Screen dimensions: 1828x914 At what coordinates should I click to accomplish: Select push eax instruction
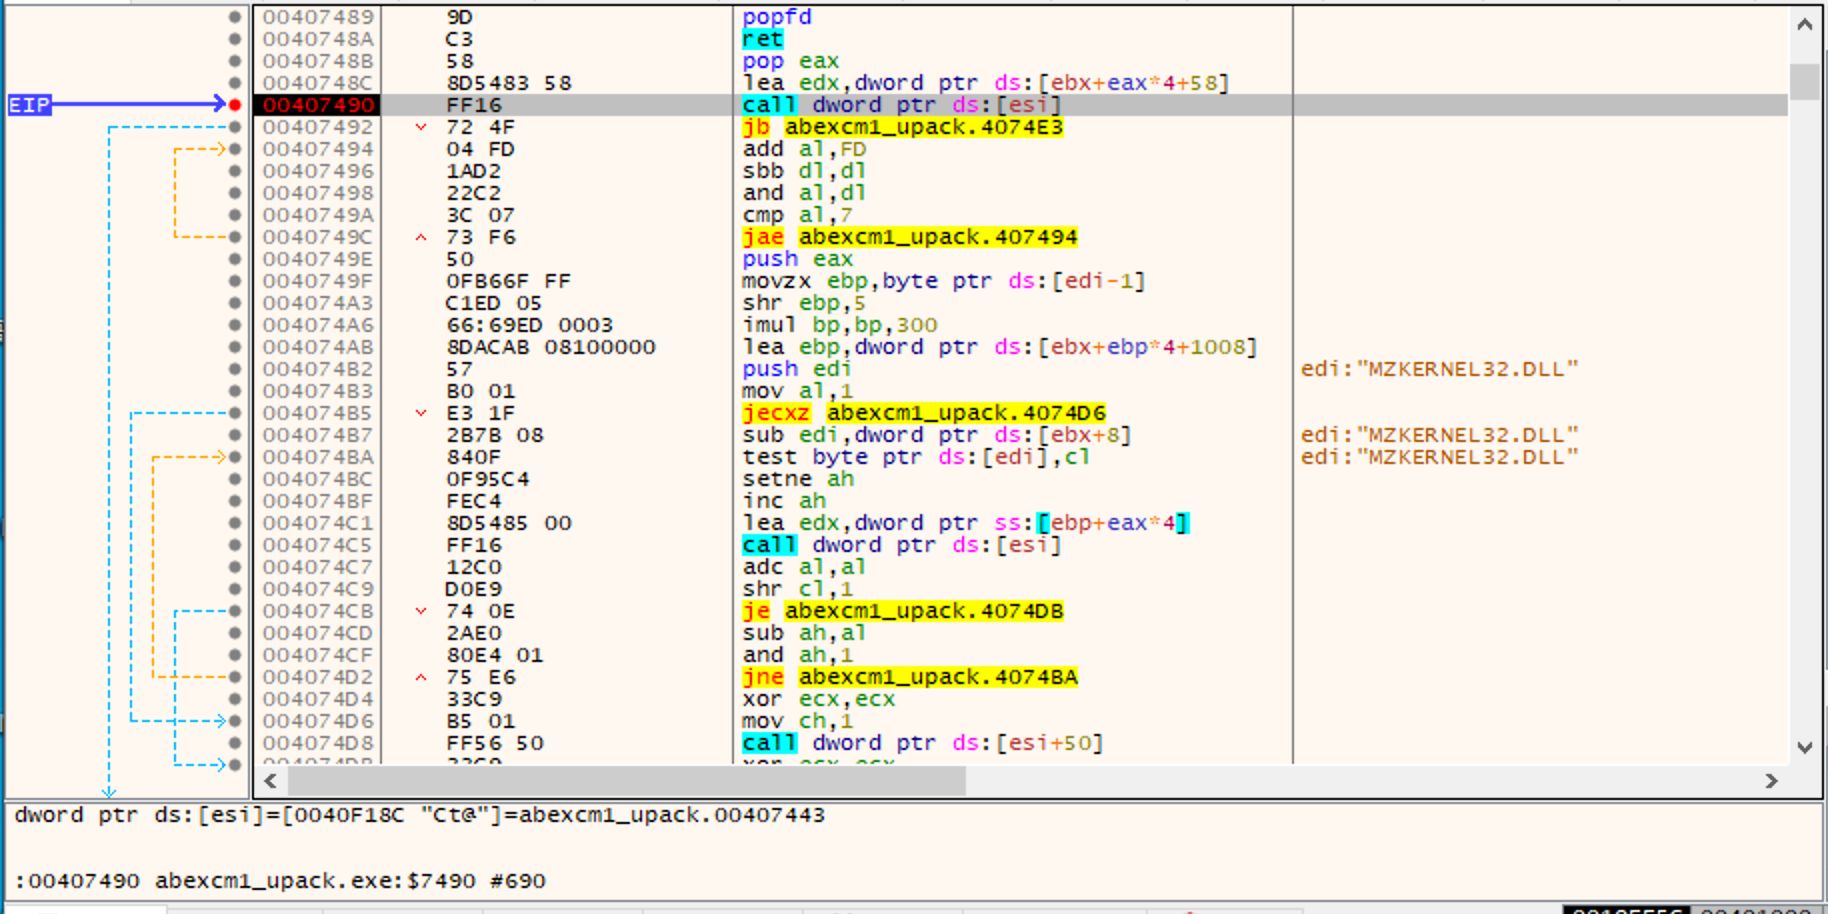(x=797, y=259)
